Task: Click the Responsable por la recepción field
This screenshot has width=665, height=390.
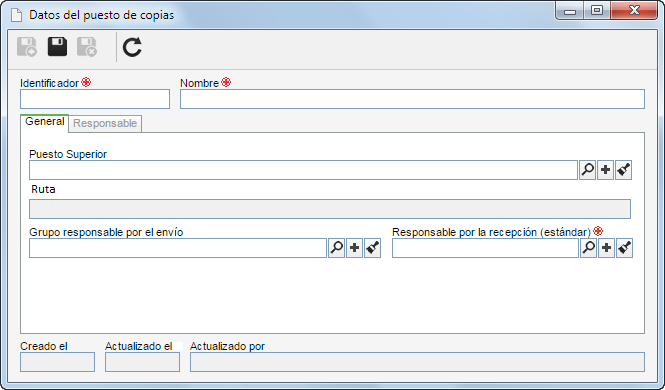Action: tap(485, 248)
